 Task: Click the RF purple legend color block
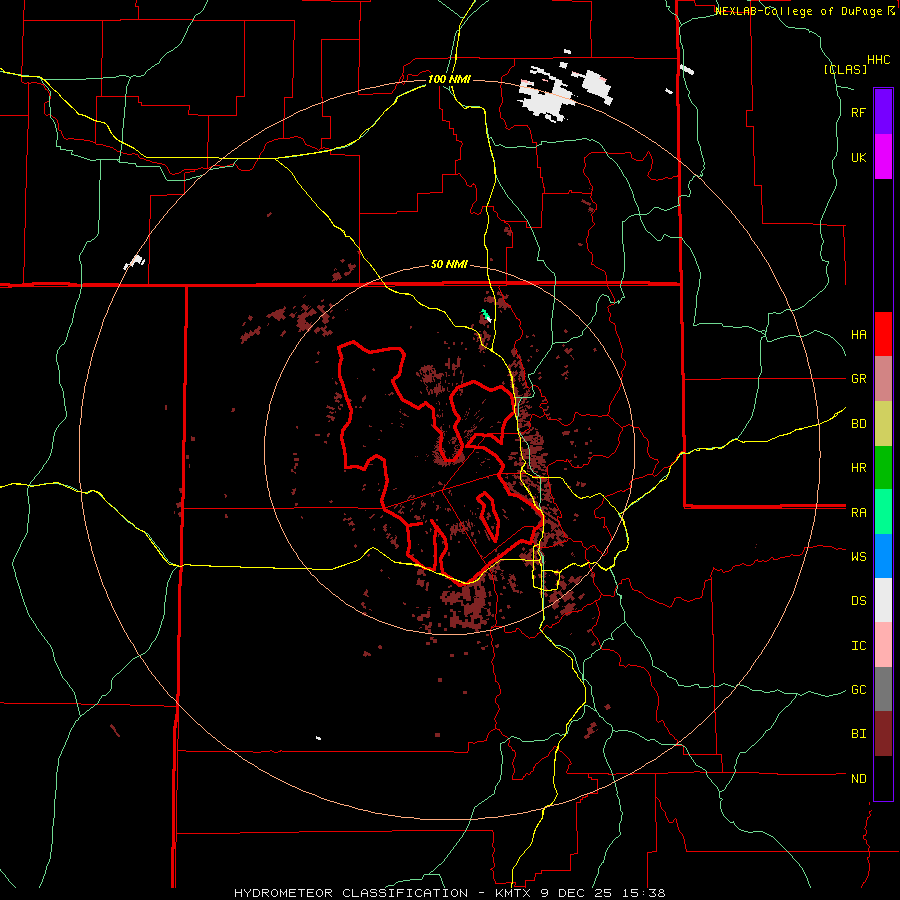[x=883, y=112]
